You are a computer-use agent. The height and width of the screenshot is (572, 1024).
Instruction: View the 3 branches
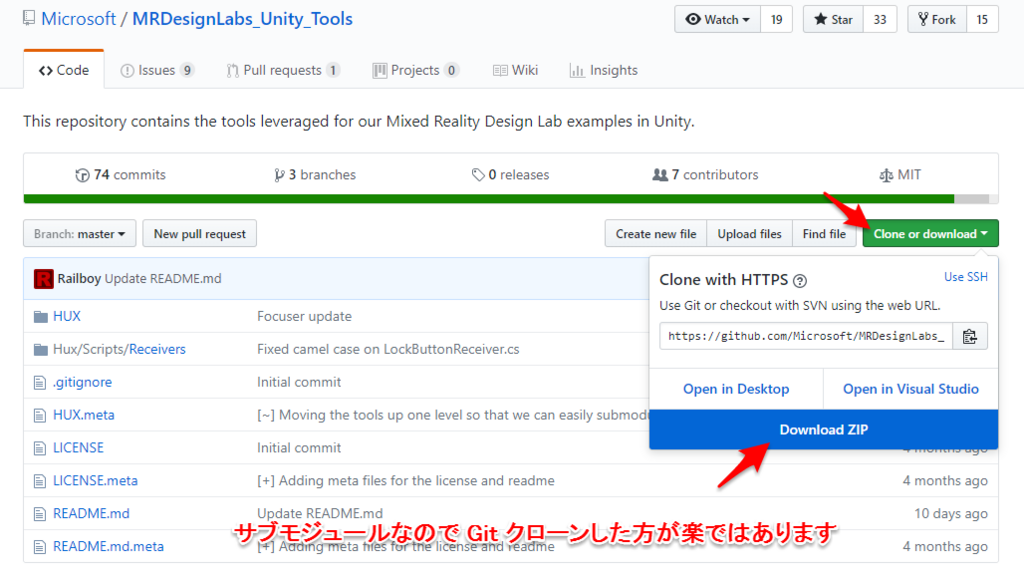click(x=315, y=174)
